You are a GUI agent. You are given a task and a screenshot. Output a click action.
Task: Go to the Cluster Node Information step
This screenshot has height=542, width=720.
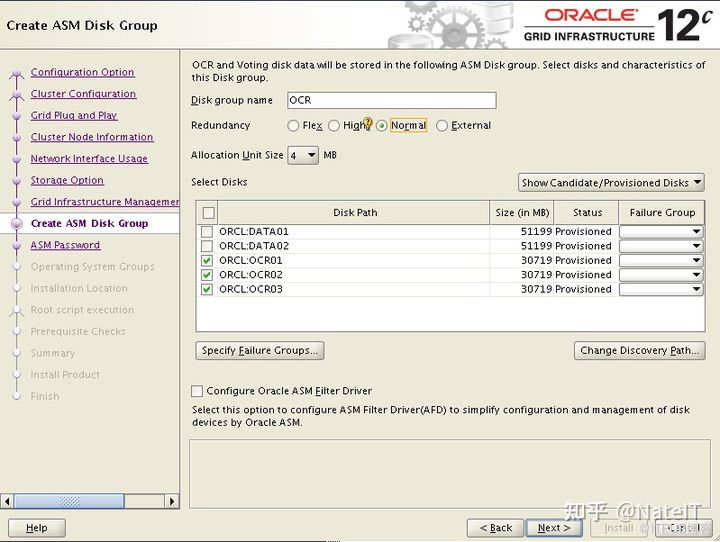pyautogui.click(x=92, y=137)
